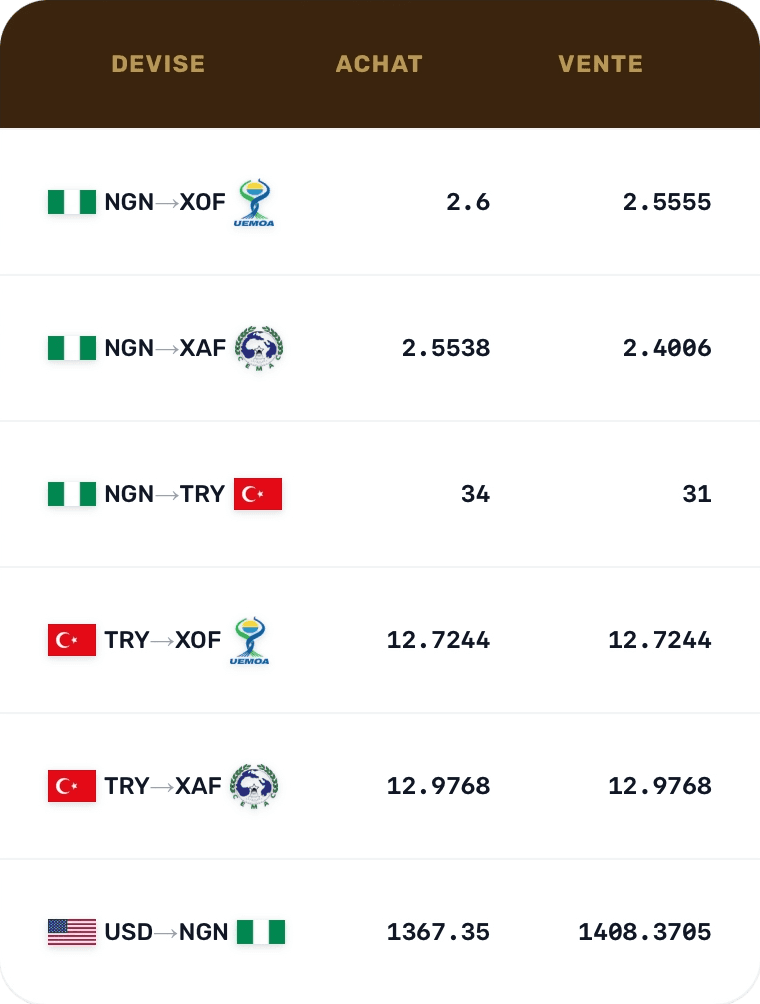Click the Turkish flag before TRY→XOF
This screenshot has width=760, height=1004.
click(x=72, y=640)
